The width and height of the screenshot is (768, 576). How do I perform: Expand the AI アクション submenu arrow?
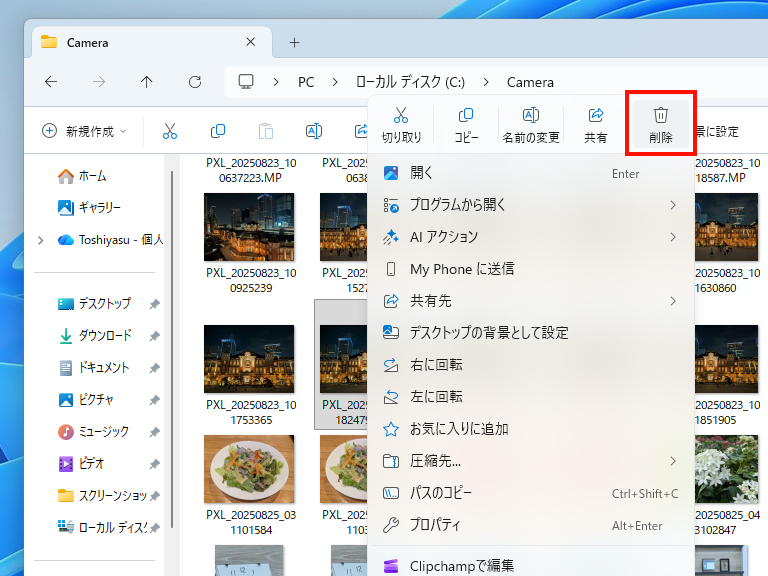(673, 237)
